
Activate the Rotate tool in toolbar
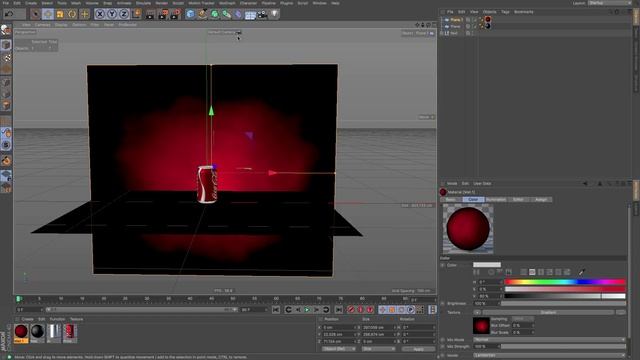coord(72,14)
